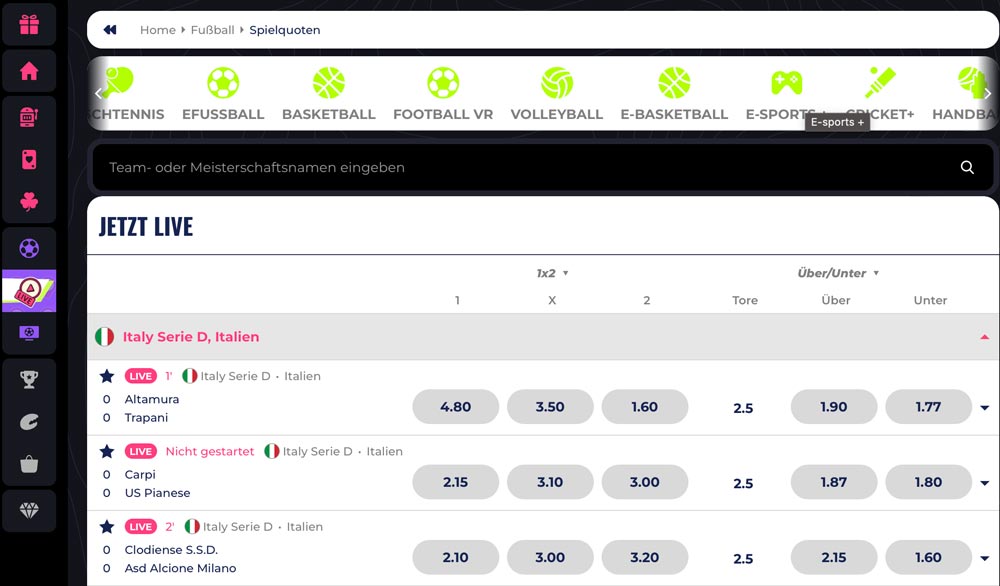1000x586 pixels.
Task: Click the double-arrow back icon in breadcrumb
Action: (x=110, y=30)
